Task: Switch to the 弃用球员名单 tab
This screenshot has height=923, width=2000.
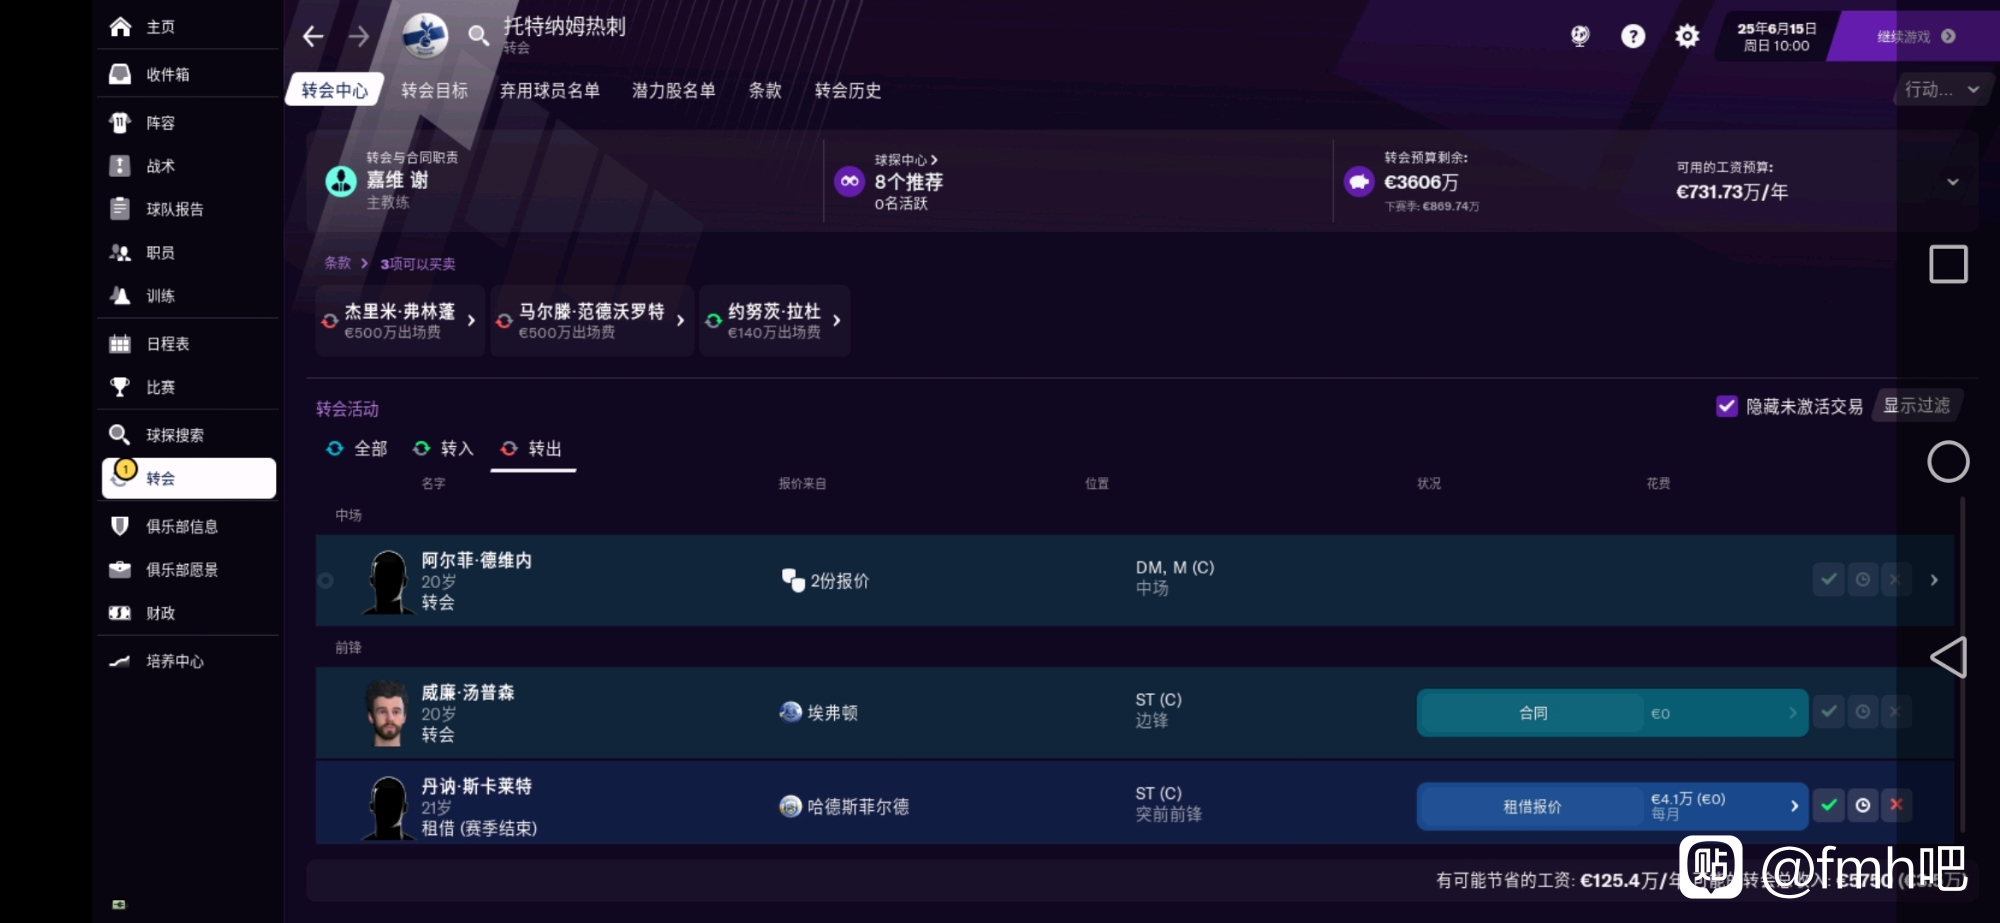Action: tap(550, 90)
